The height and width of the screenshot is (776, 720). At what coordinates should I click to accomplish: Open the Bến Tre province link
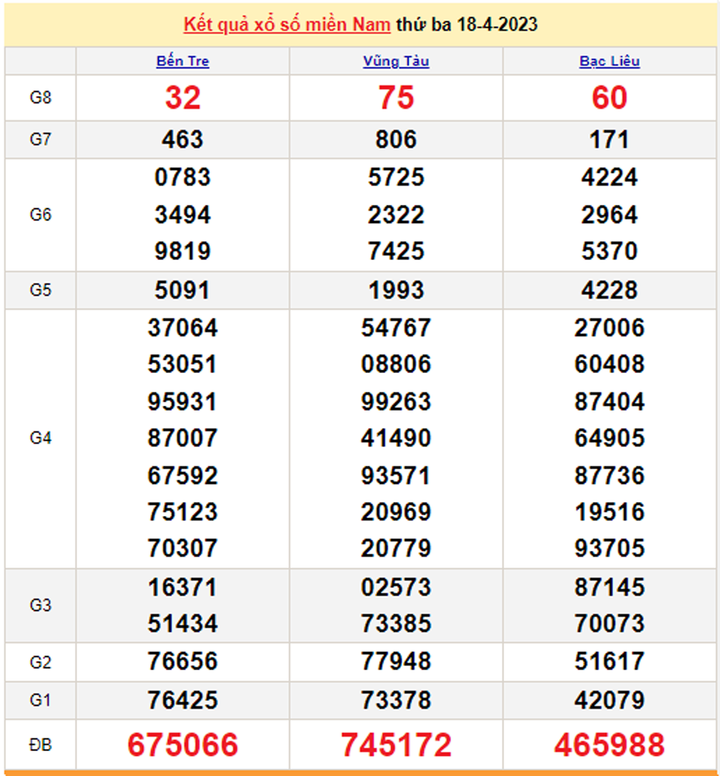pyautogui.click(x=183, y=61)
